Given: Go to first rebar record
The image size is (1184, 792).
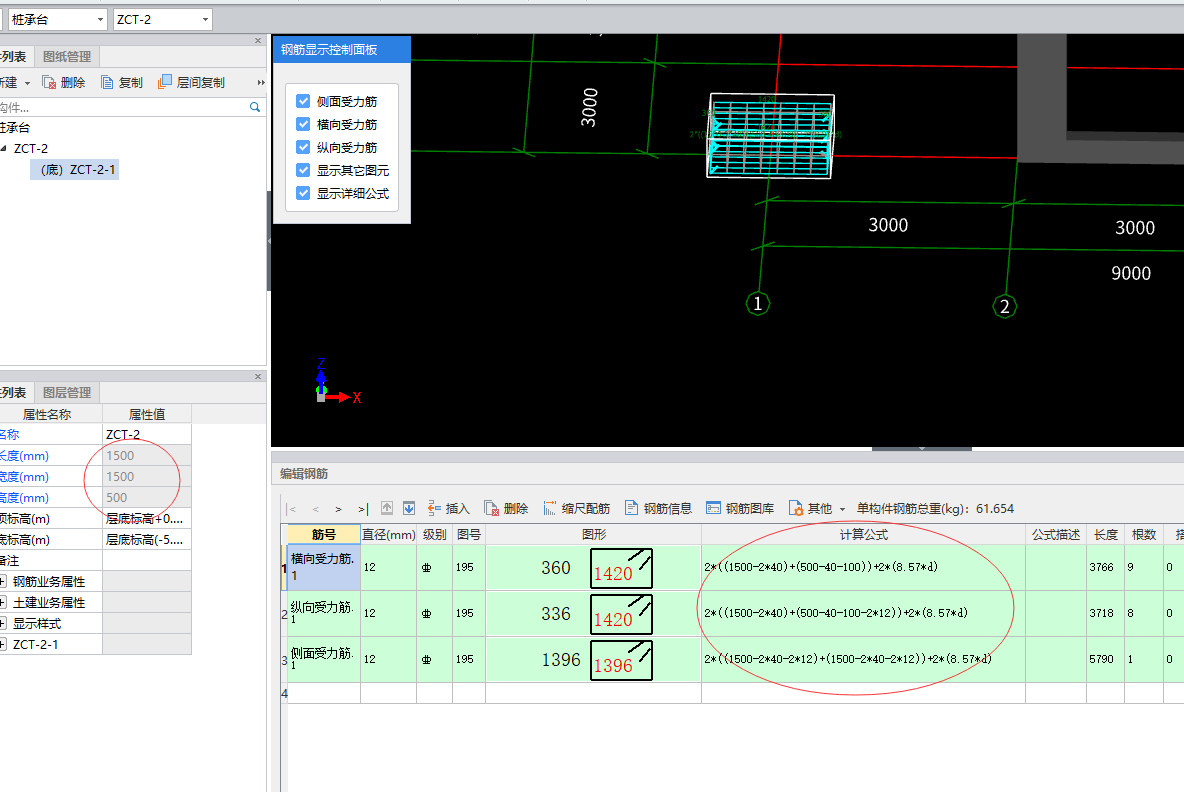Looking at the screenshot, I should pos(292,509).
